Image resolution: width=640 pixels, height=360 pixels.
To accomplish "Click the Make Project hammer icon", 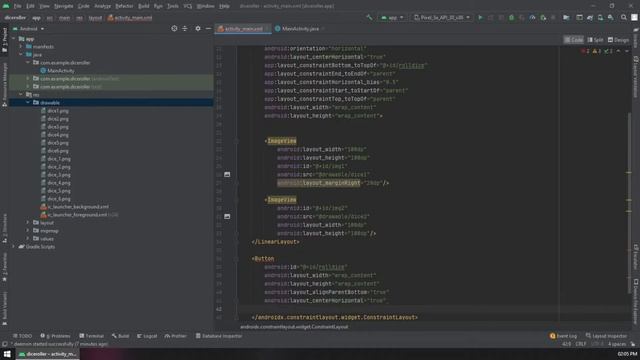I will 369,18.
